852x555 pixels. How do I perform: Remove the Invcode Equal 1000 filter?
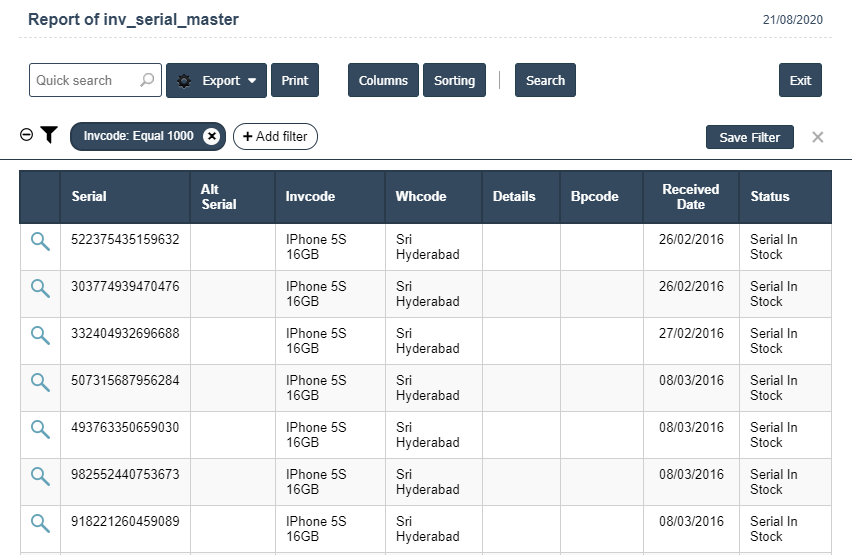click(x=211, y=136)
